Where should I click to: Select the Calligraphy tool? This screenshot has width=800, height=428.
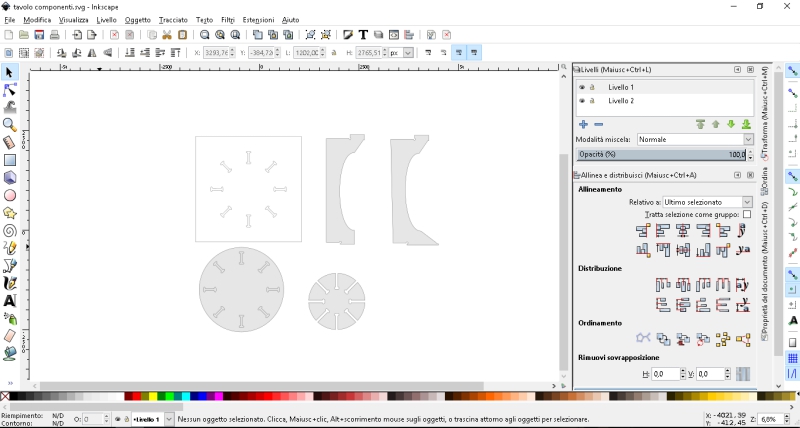pyautogui.click(x=9, y=283)
